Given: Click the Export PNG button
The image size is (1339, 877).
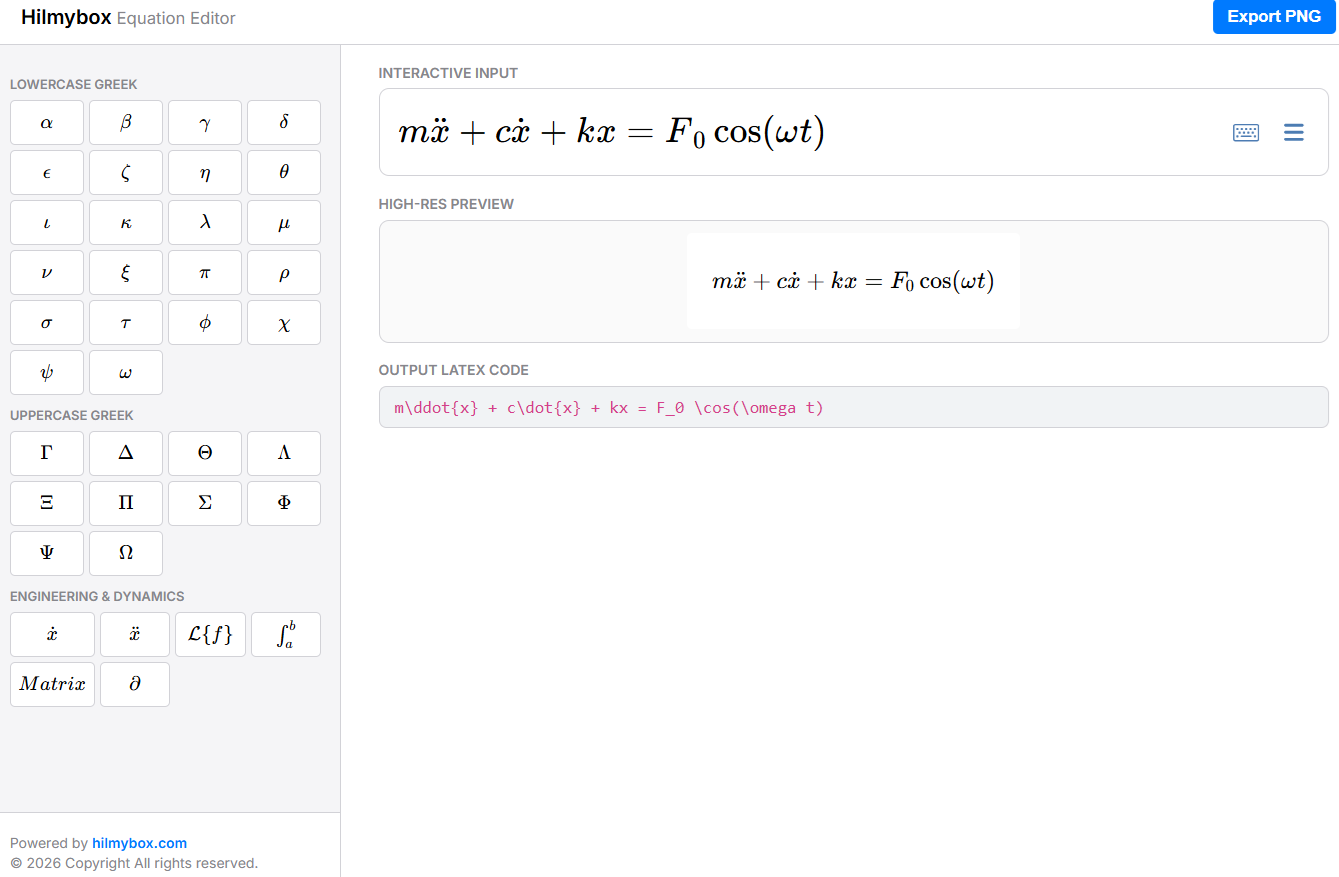Looking at the screenshot, I should 1274,16.
